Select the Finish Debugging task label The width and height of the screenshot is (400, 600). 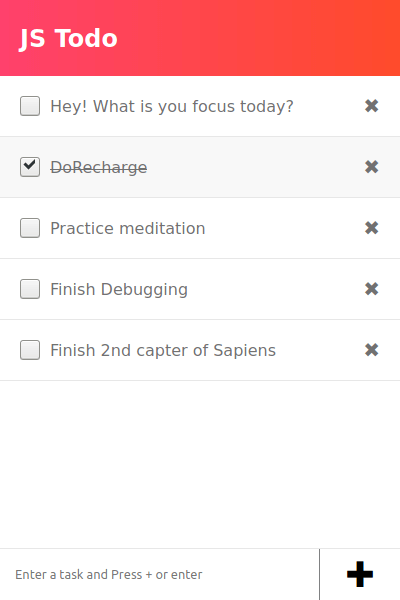[119, 290]
